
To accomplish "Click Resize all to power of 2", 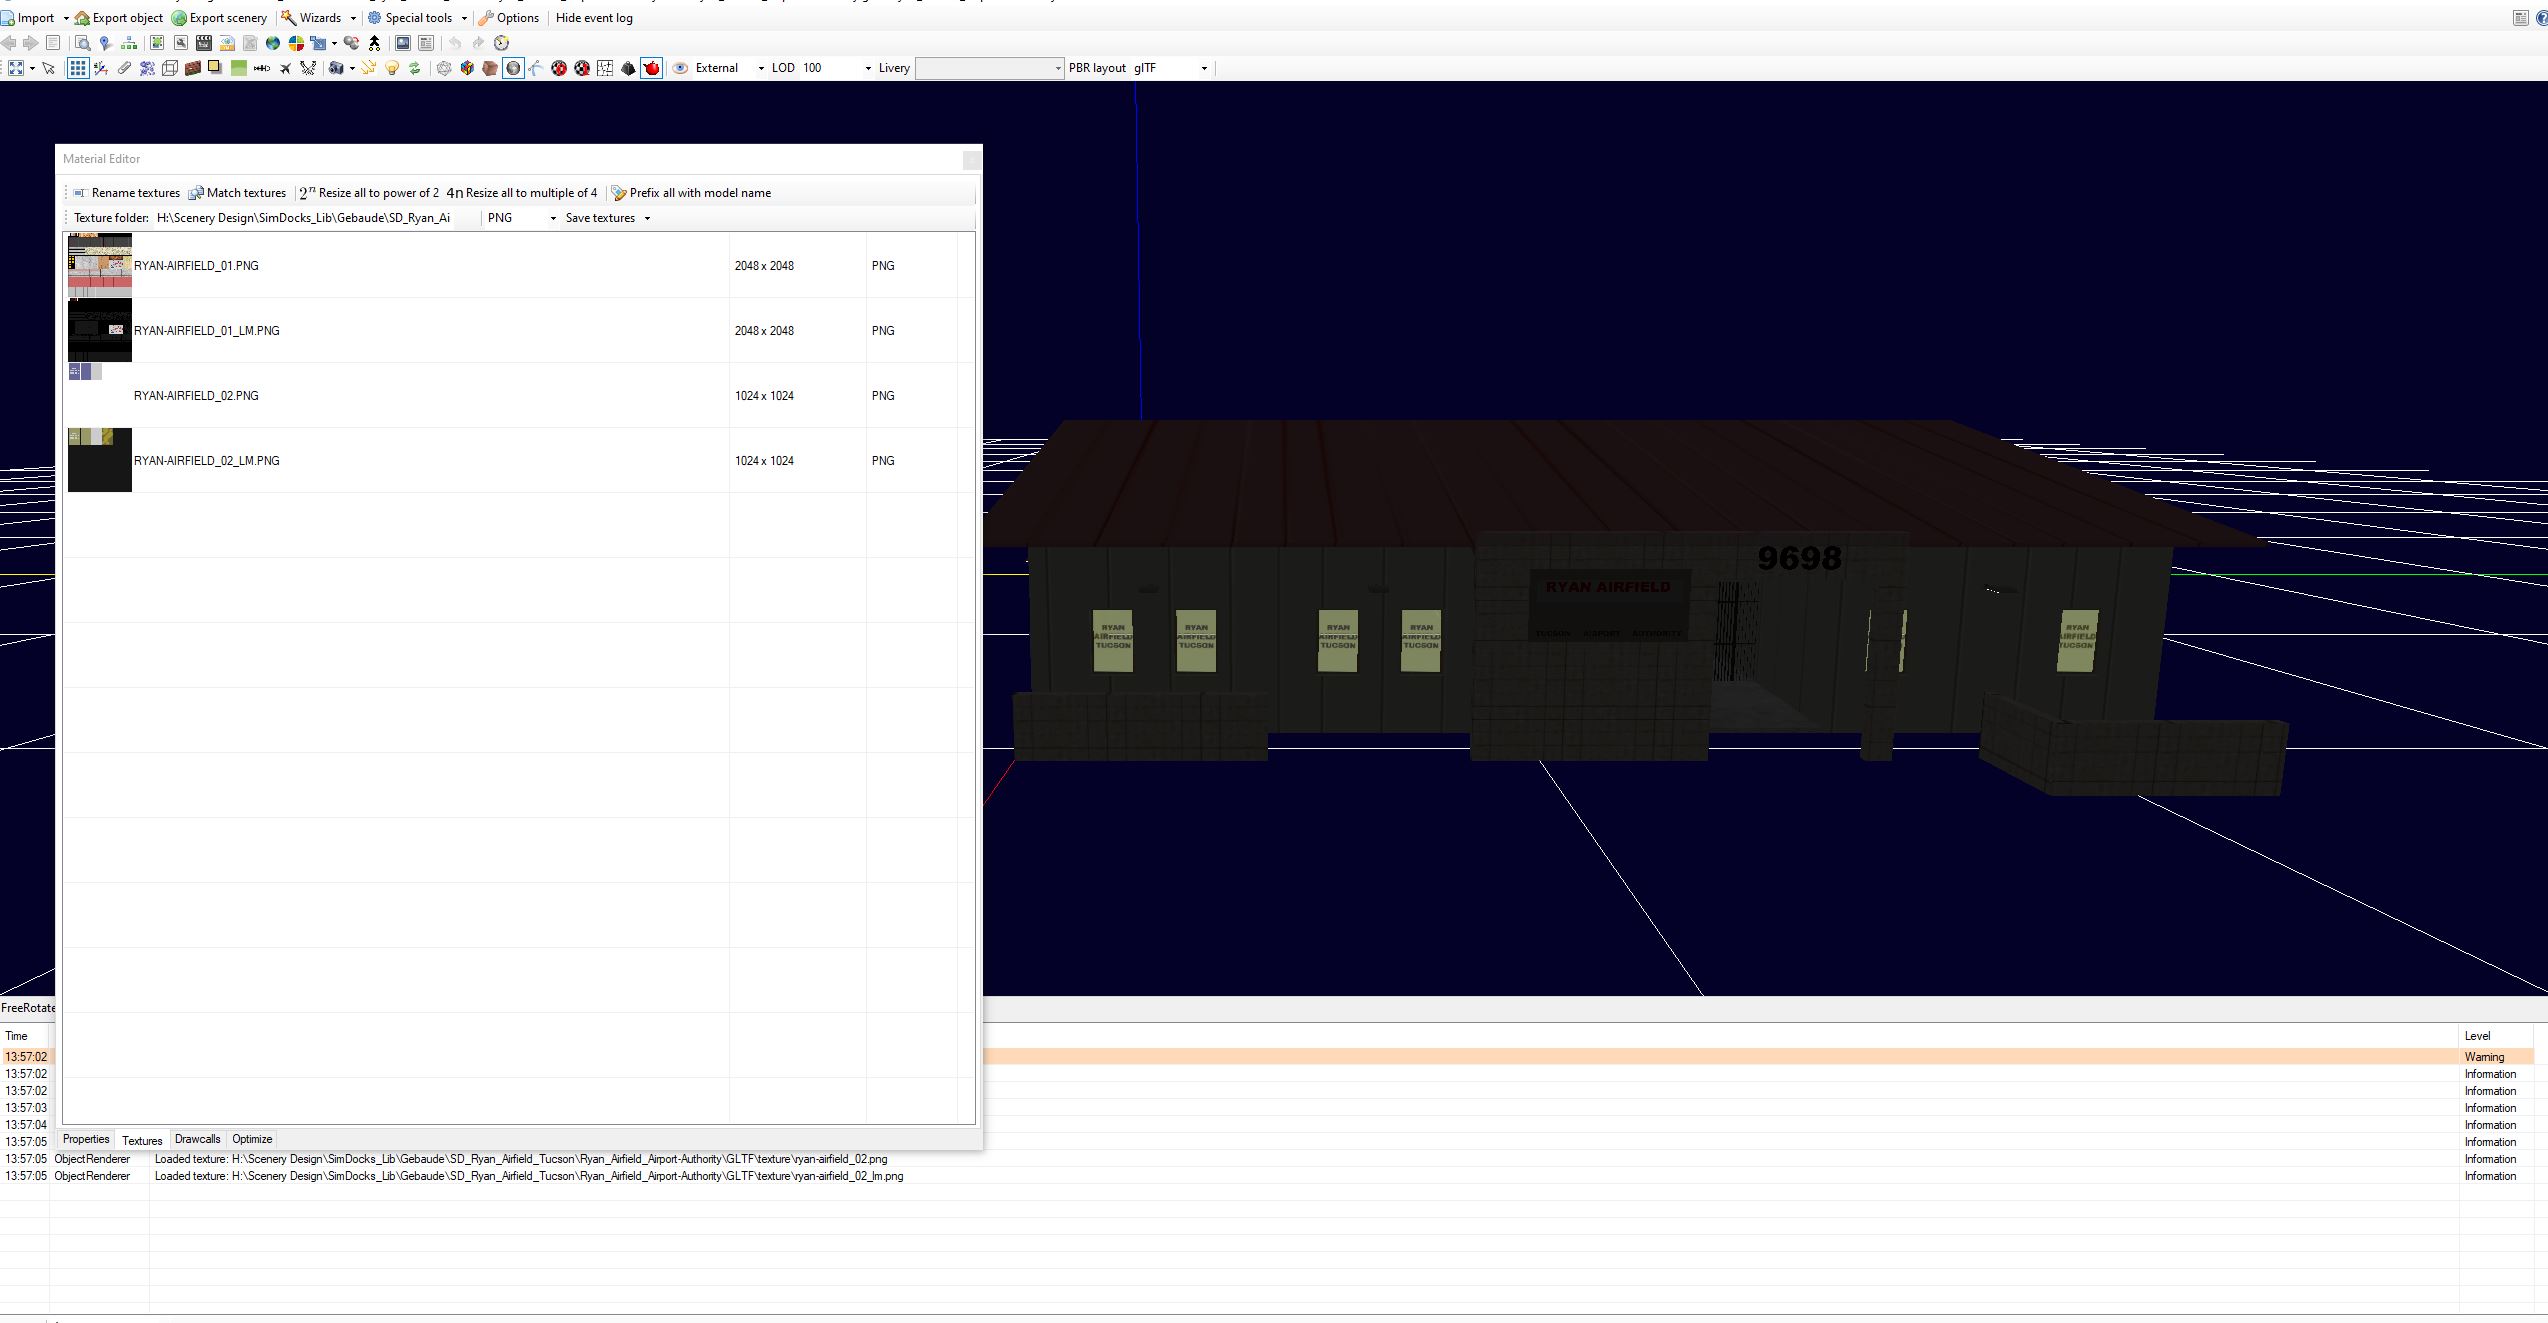I will [369, 193].
